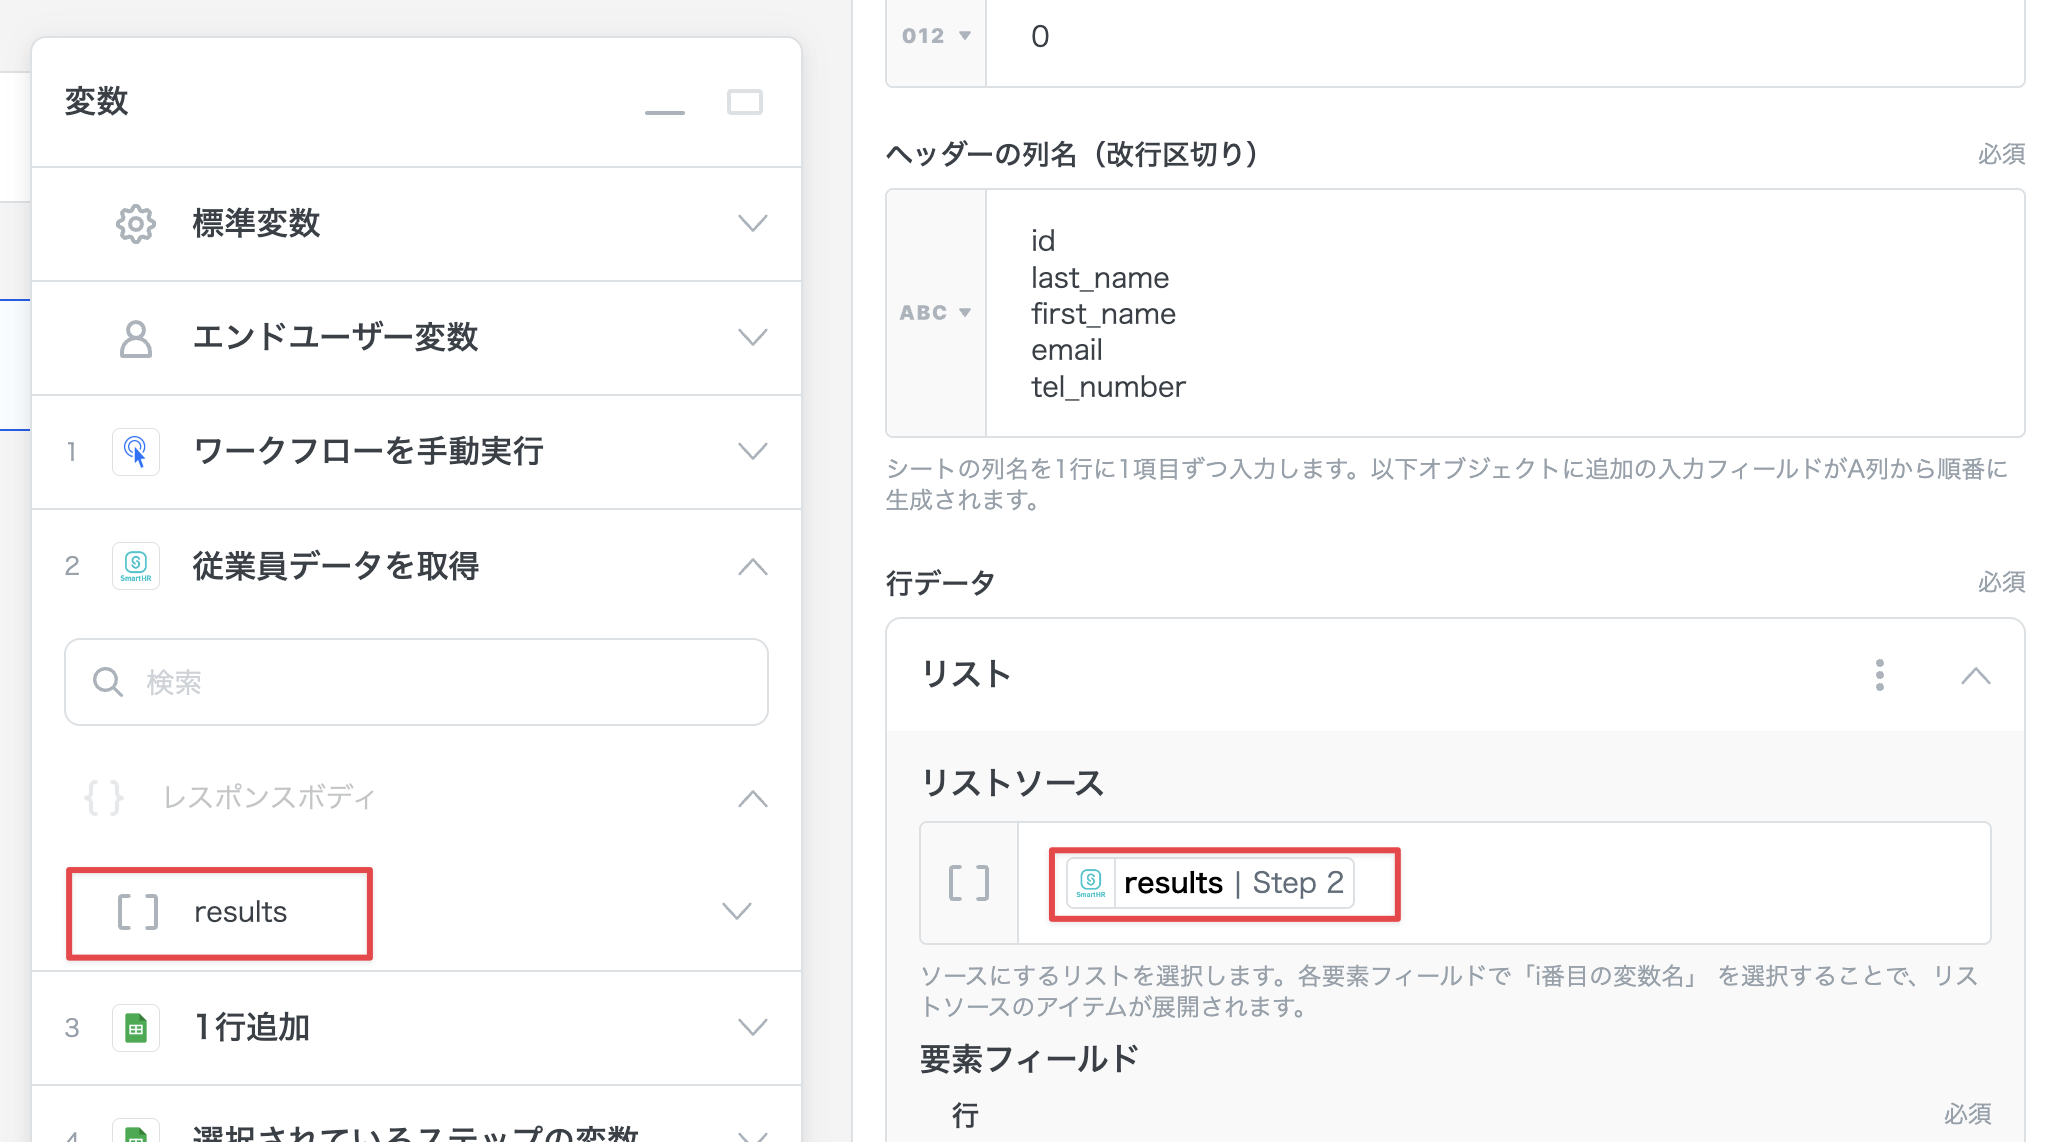2058x1142 pixels.
Task: Collapse the リスト panel with chevron
Action: coord(1975,676)
